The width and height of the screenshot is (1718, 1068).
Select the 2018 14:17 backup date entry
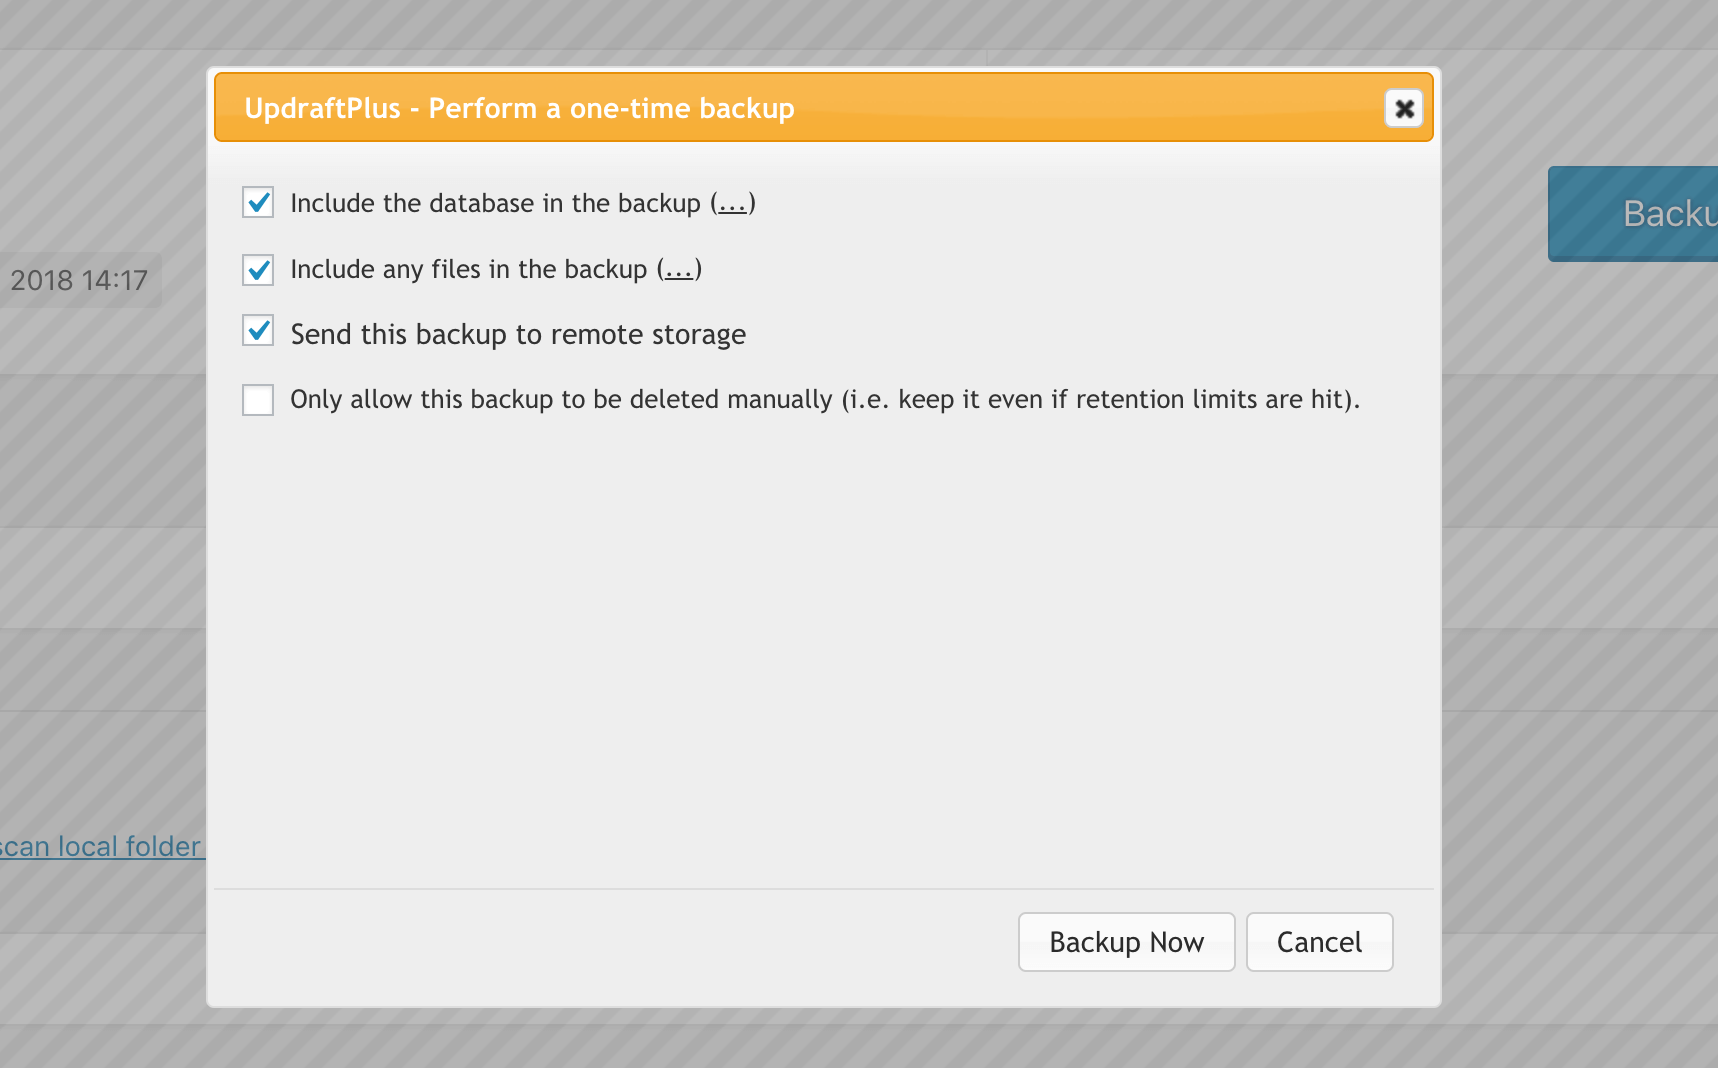click(79, 280)
